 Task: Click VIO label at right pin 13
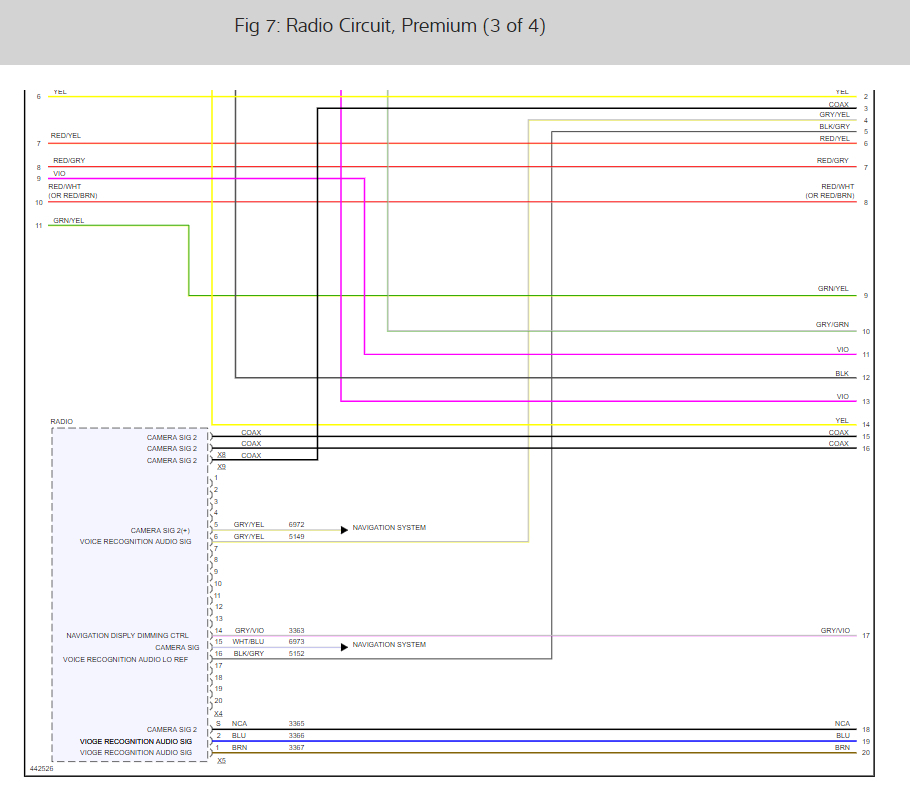click(x=843, y=397)
